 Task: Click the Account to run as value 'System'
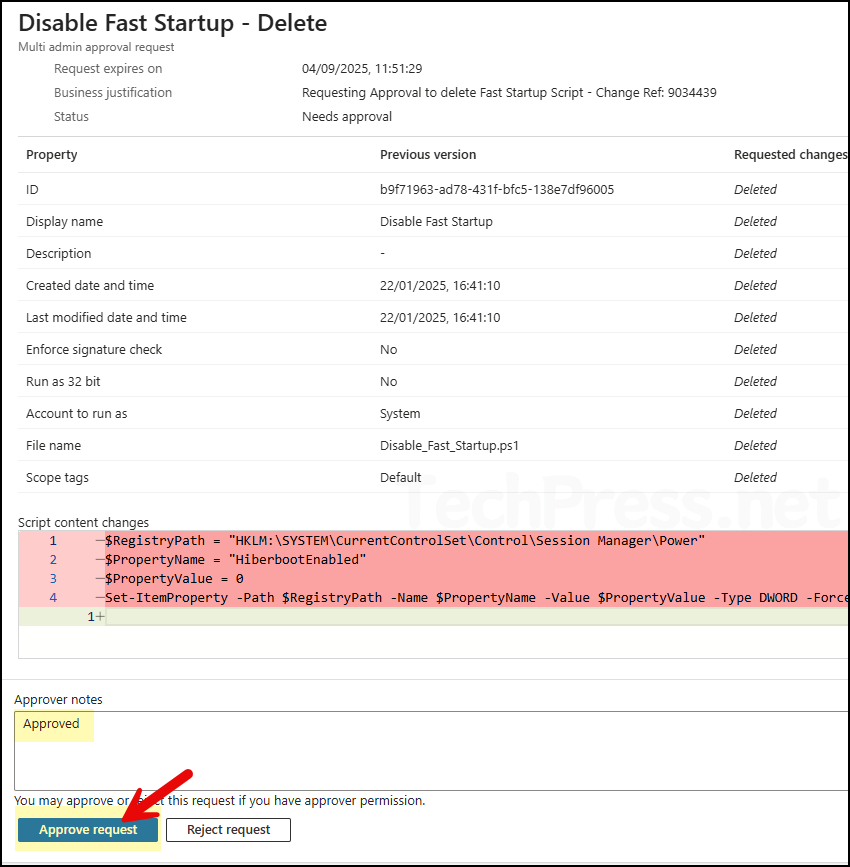pyautogui.click(x=400, y=414)
